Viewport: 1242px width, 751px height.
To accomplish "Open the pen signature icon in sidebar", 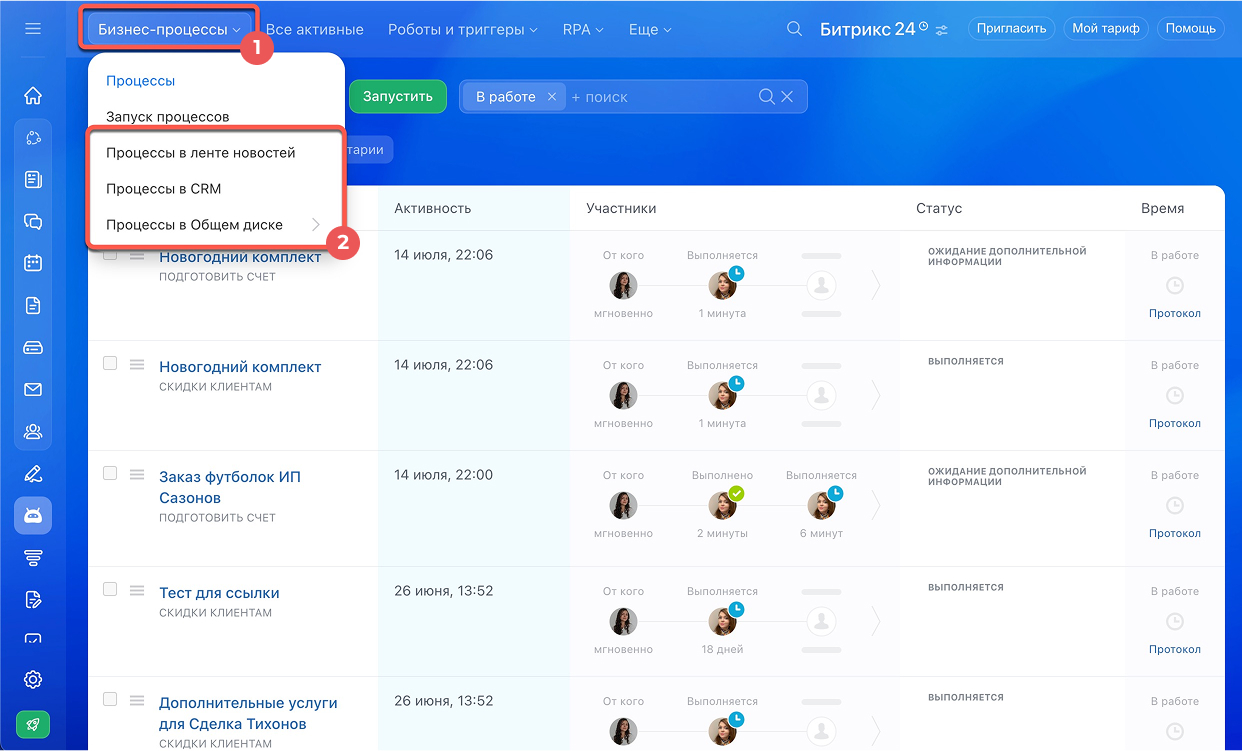I will tap(33, 474).
